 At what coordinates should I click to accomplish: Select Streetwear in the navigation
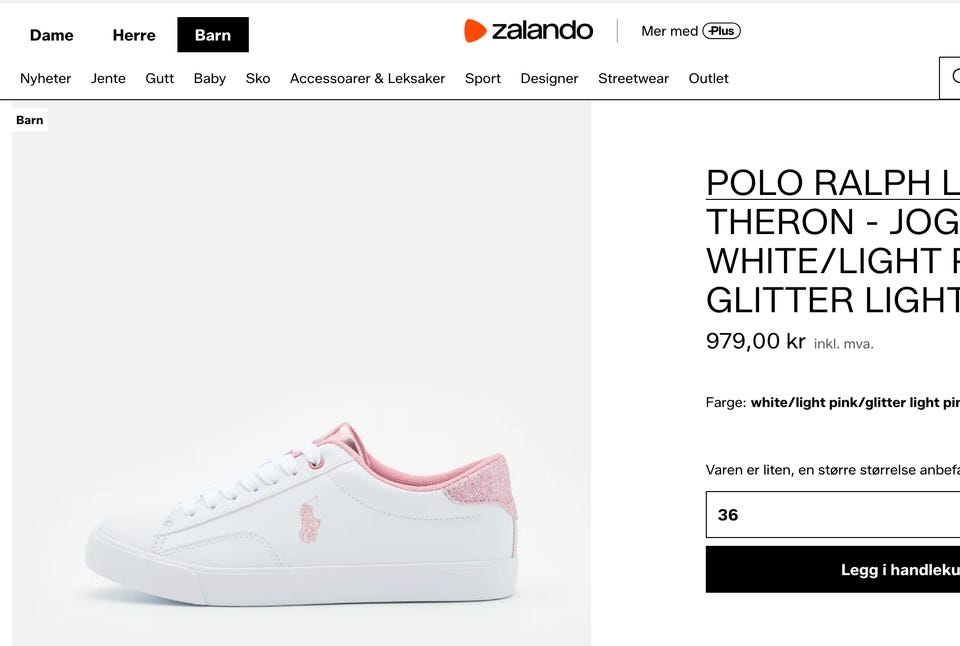(633, 78)
